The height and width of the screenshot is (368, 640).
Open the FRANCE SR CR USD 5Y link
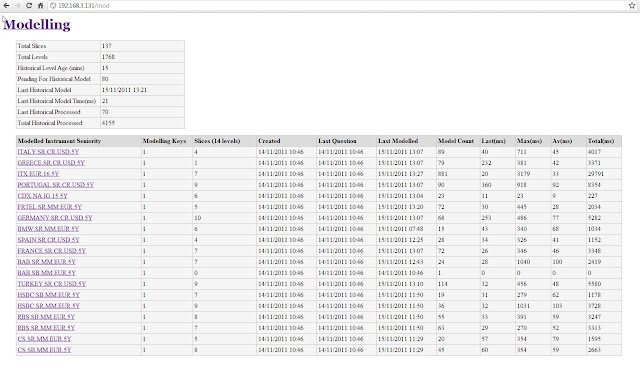pos(52,251)
